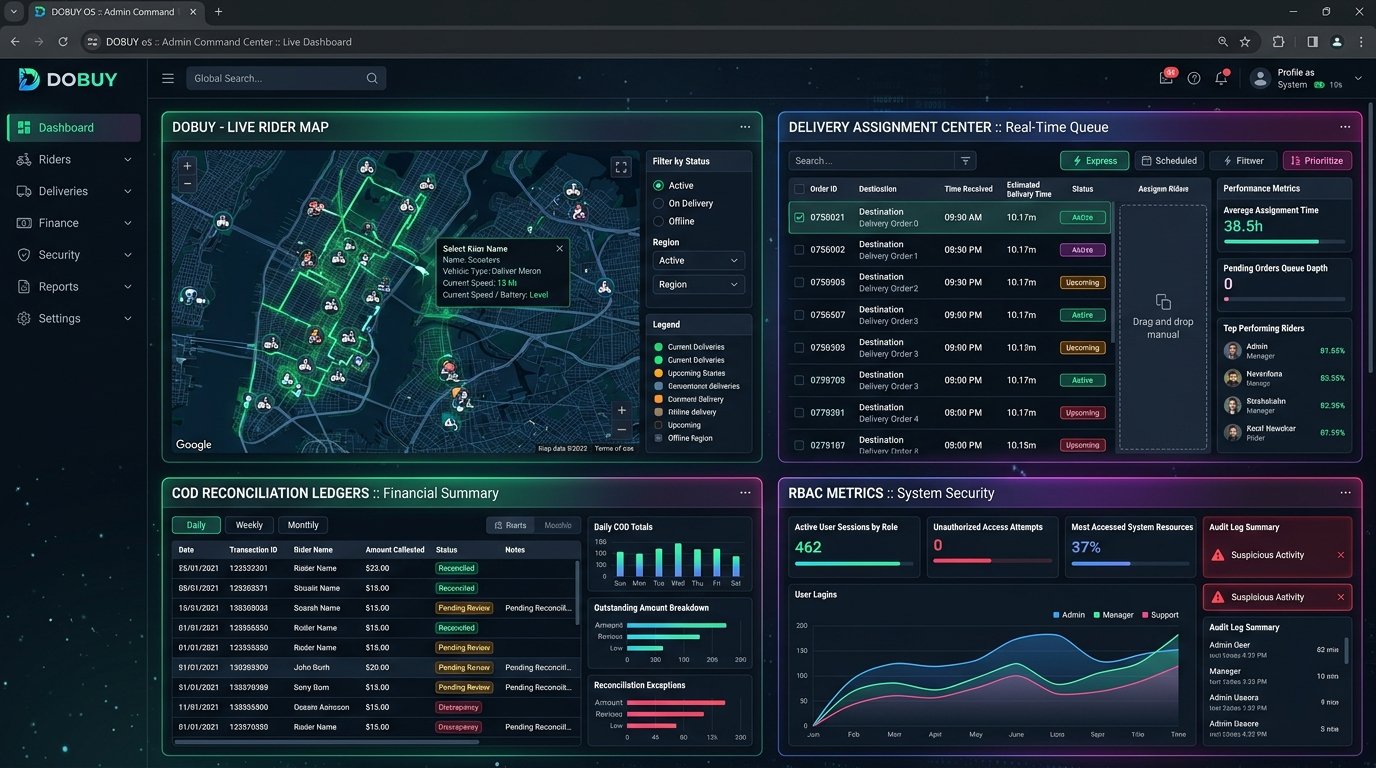This screenshot has width=1376, height=768.
Task: Click the Fittwer button
Action: [1243, 160]
